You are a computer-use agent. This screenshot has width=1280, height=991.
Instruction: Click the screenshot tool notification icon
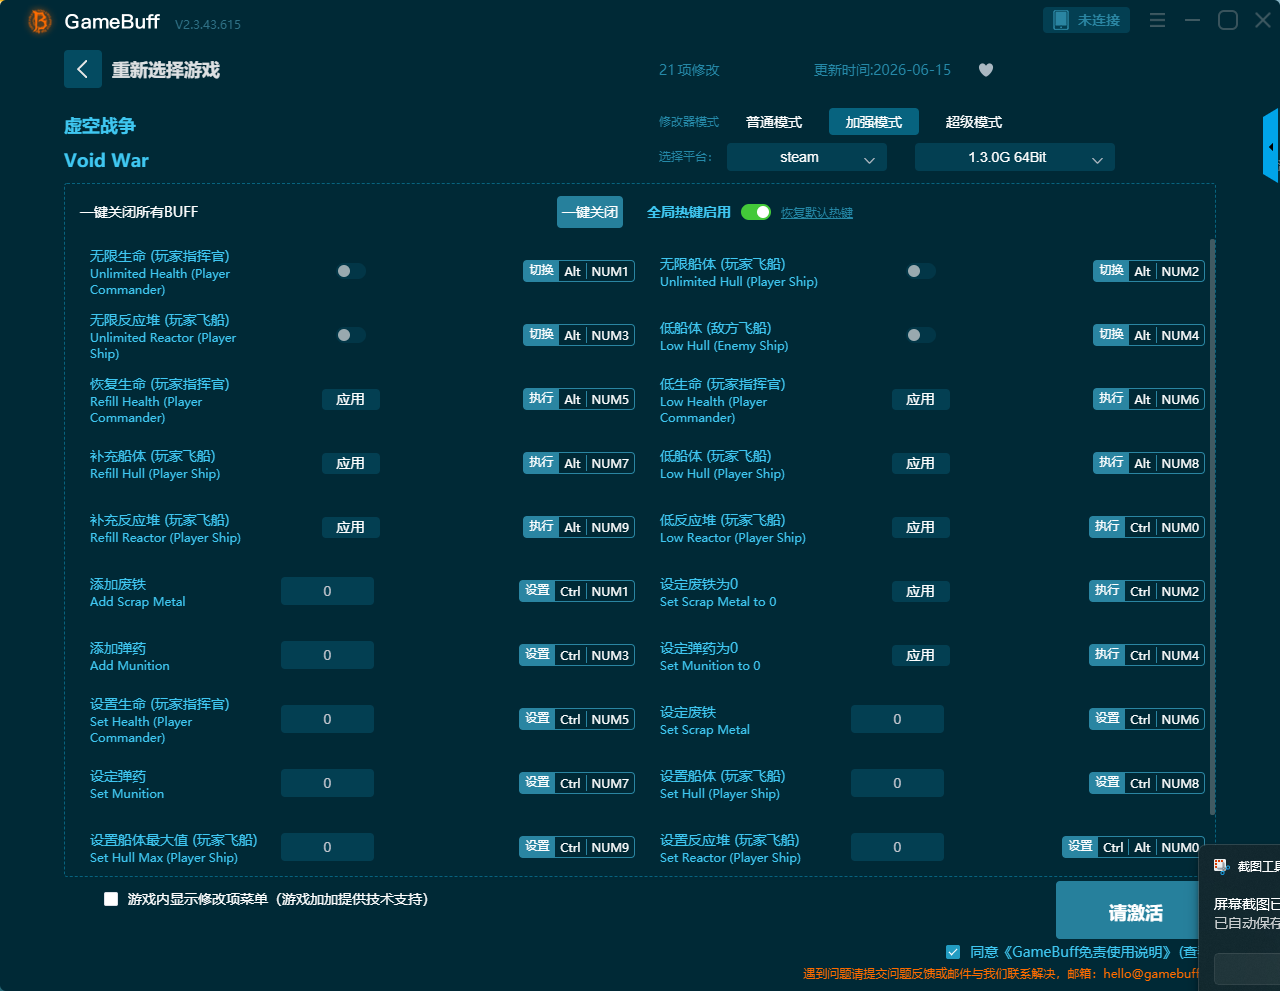click(1221, 866)
